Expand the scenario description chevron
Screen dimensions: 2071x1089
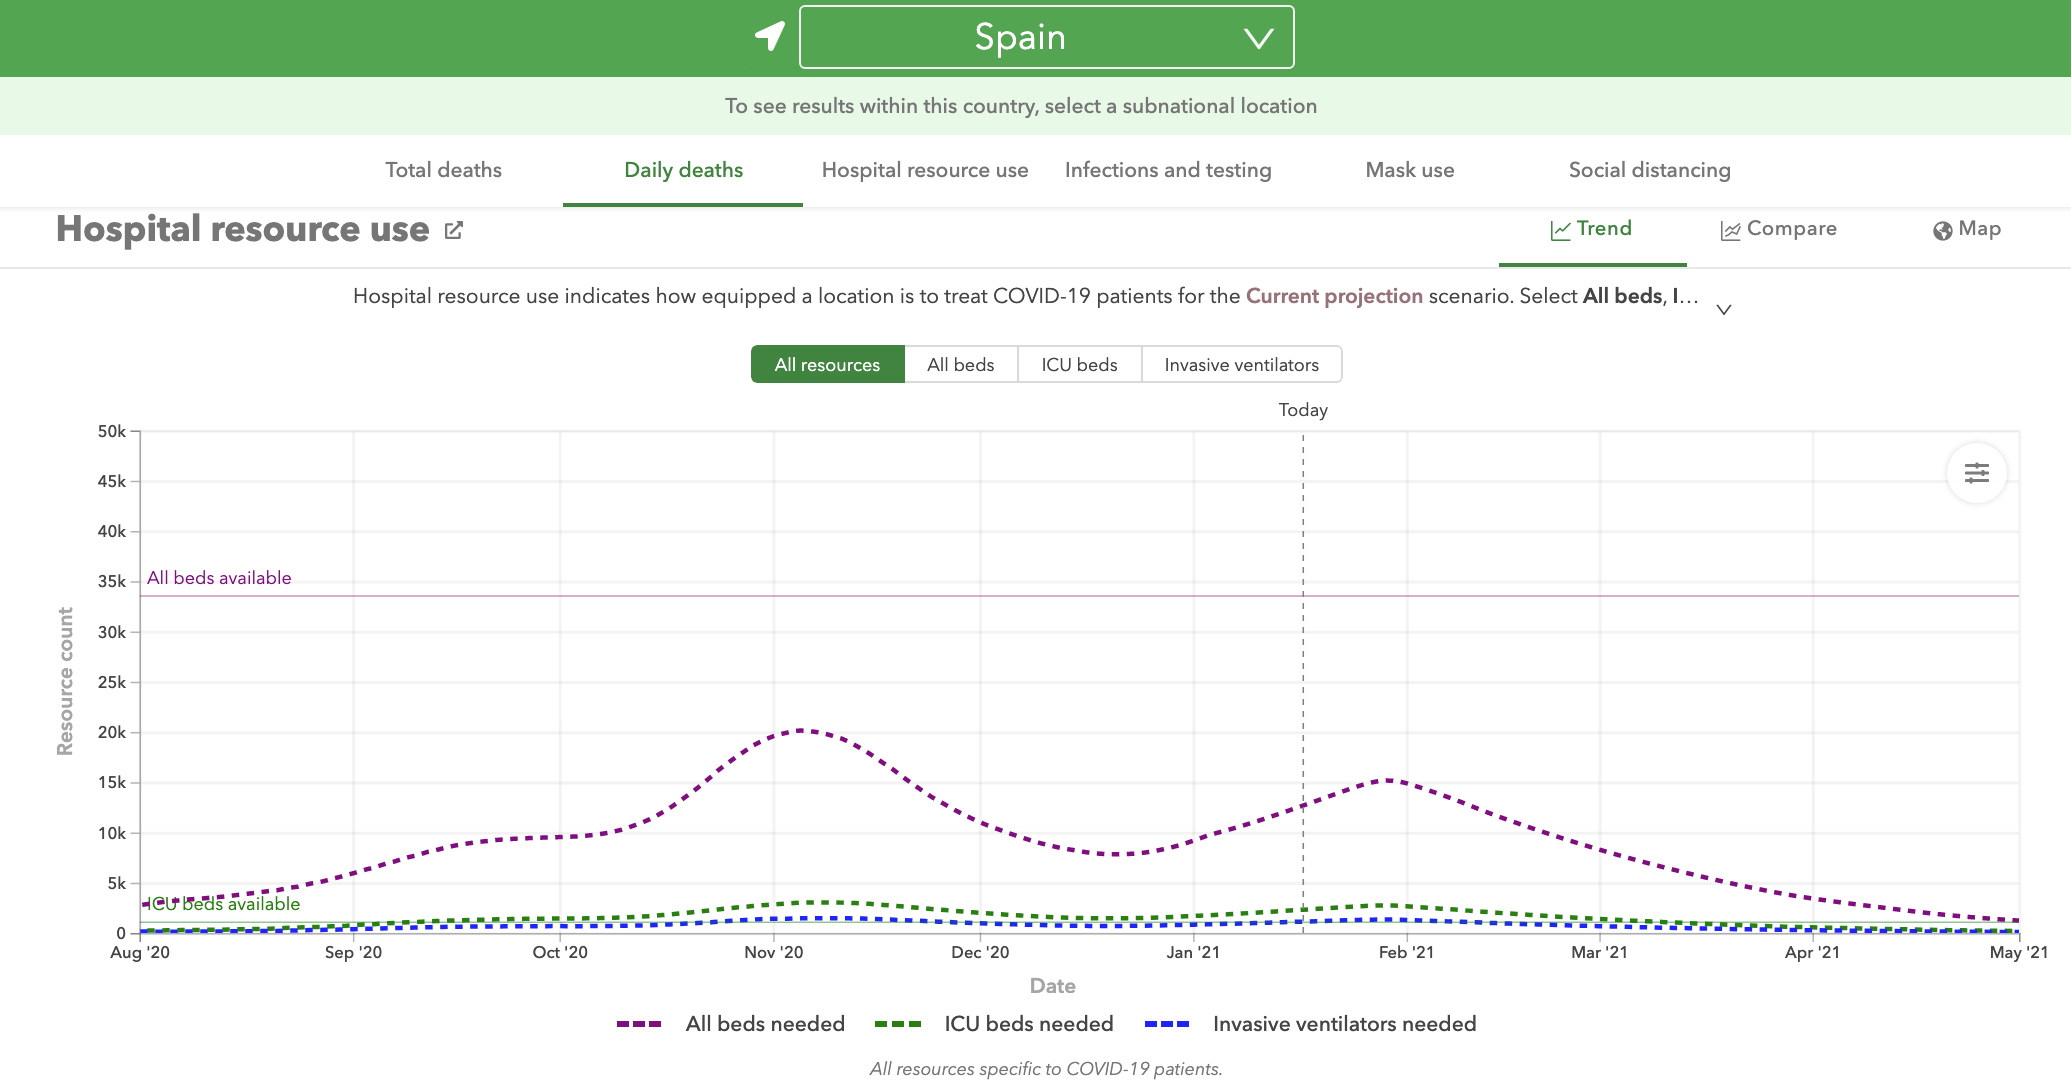click(x=1724, y=310)
